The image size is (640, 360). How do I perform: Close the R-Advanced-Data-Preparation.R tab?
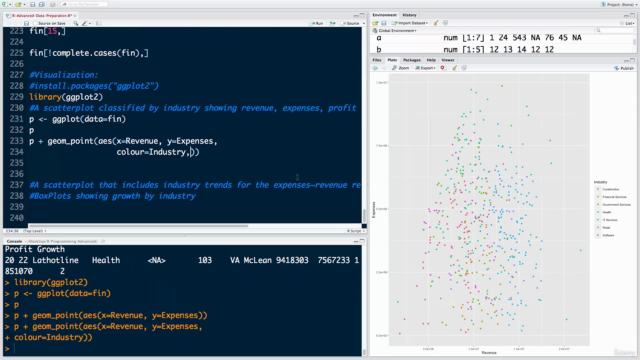click(x=75, y=16)
